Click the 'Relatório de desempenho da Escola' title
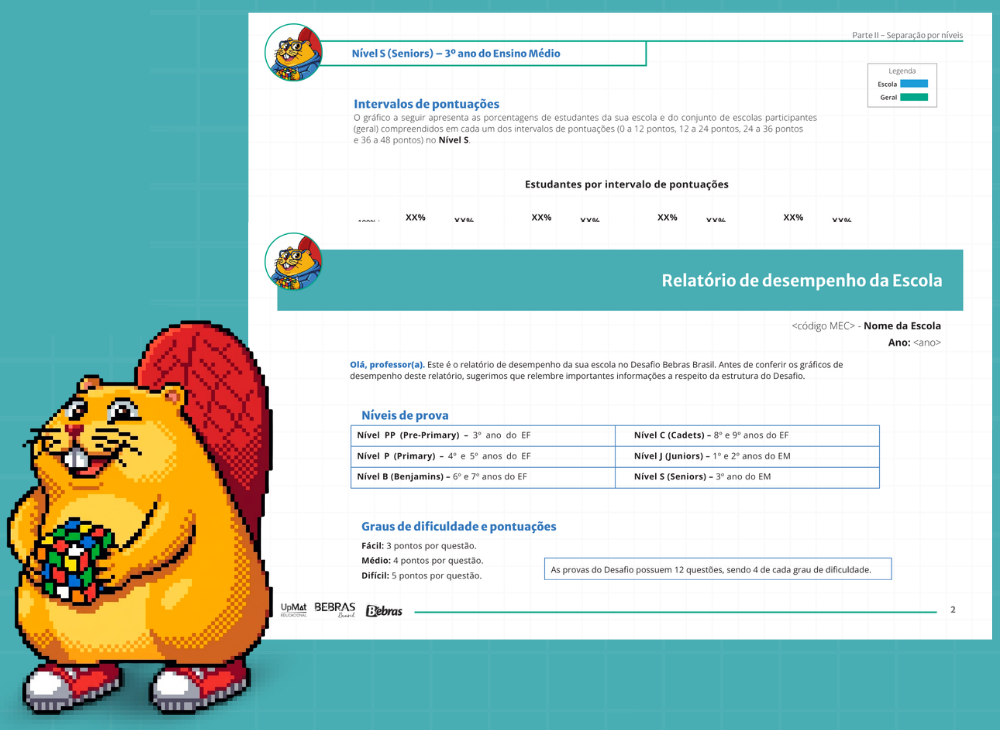This screenshot has height=730, width=1000. 802,281
